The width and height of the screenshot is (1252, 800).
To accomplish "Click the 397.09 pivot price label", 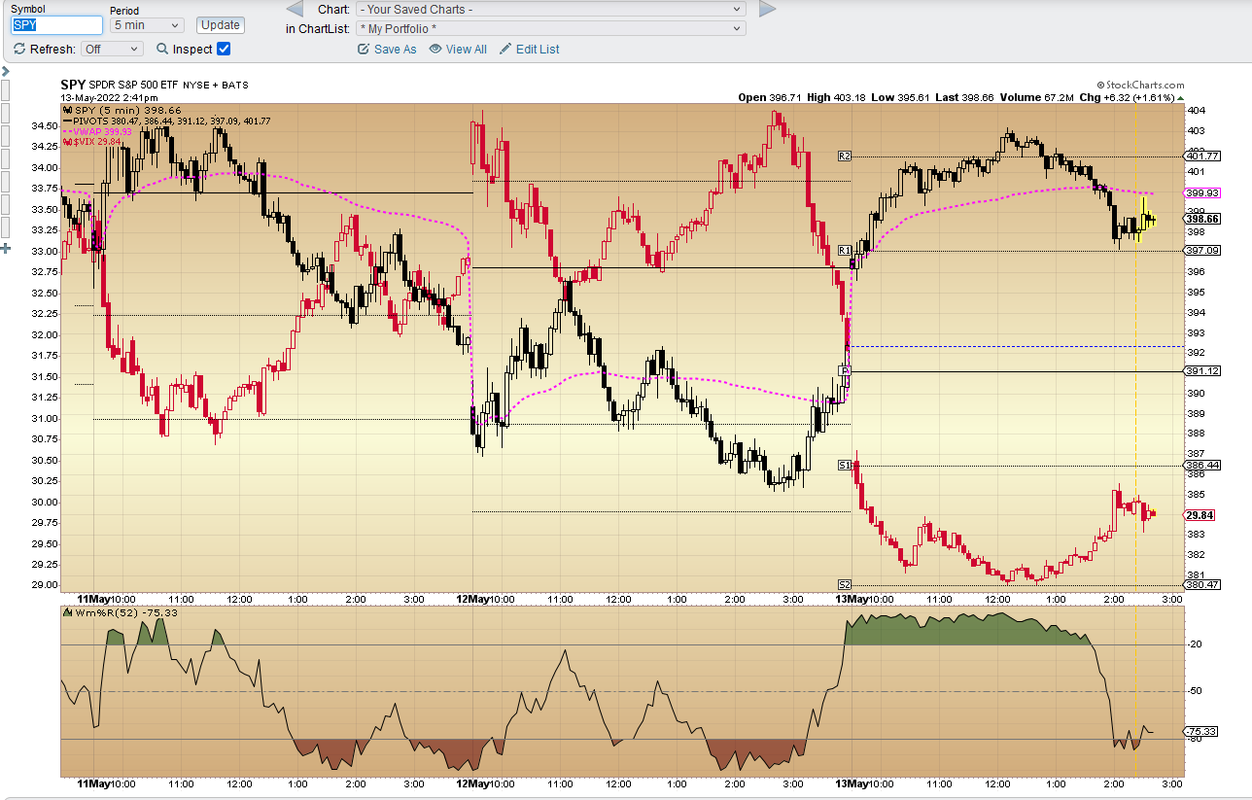I will point(1202,250).
